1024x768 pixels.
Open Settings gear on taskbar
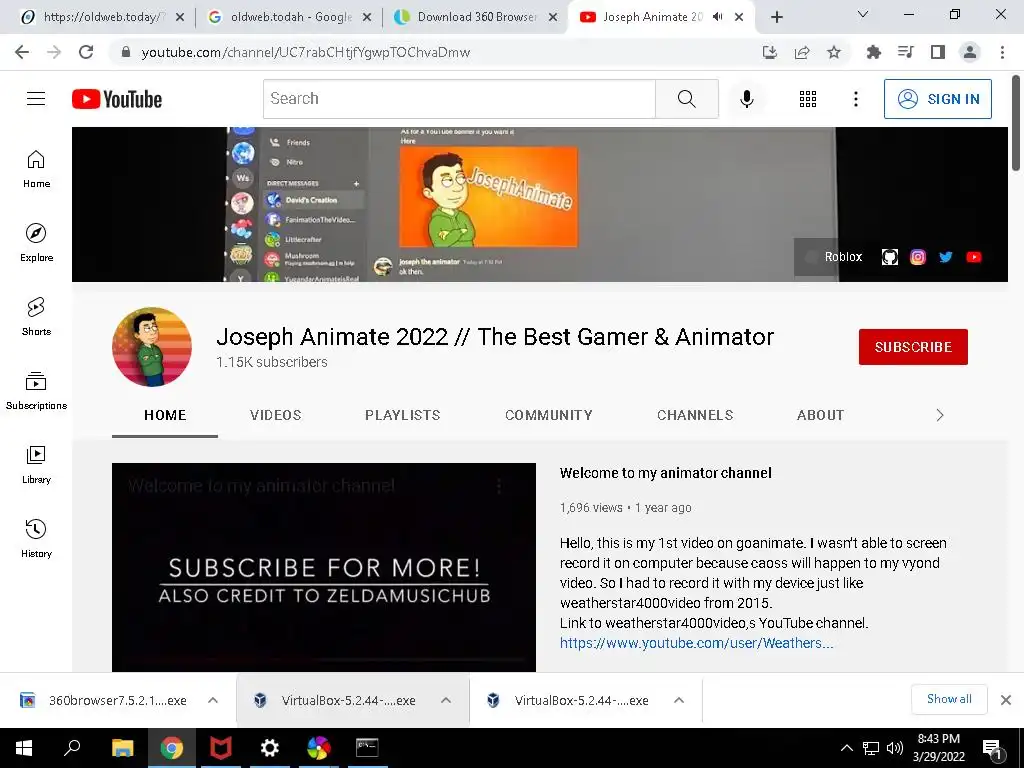269,748
